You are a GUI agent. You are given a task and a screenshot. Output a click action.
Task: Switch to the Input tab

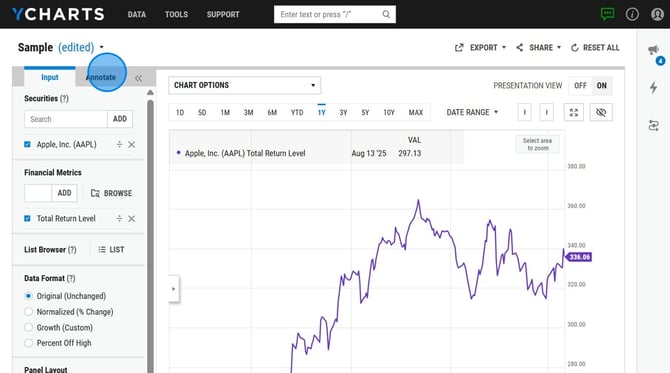click(x=50, y=77)
